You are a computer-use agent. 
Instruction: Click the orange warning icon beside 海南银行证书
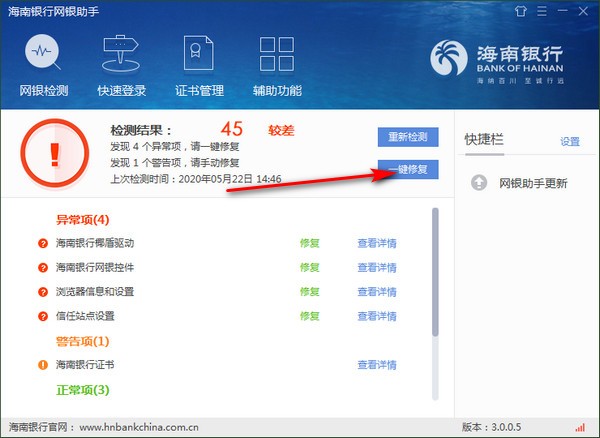pyautogui.click(x=43, y=365)
